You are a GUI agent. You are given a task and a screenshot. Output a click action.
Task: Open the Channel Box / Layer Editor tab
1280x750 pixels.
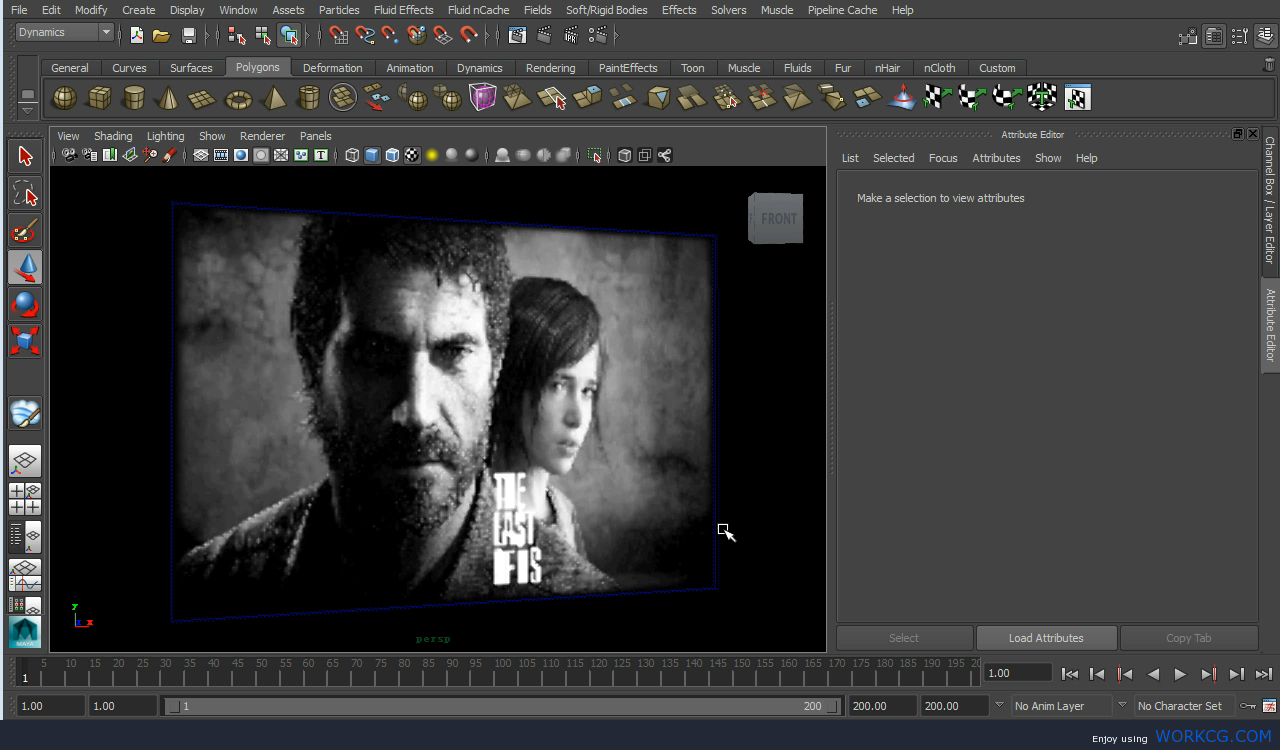click(x=1270, y=200)
